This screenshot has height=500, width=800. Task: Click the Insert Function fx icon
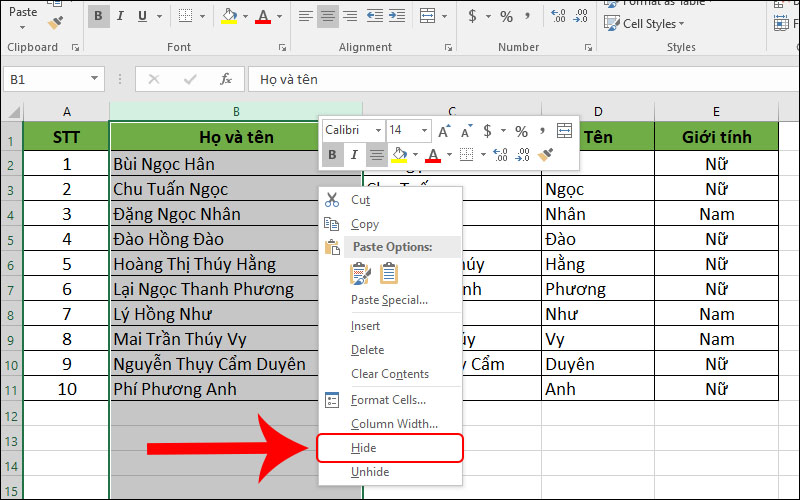click(x=226, y=79)
